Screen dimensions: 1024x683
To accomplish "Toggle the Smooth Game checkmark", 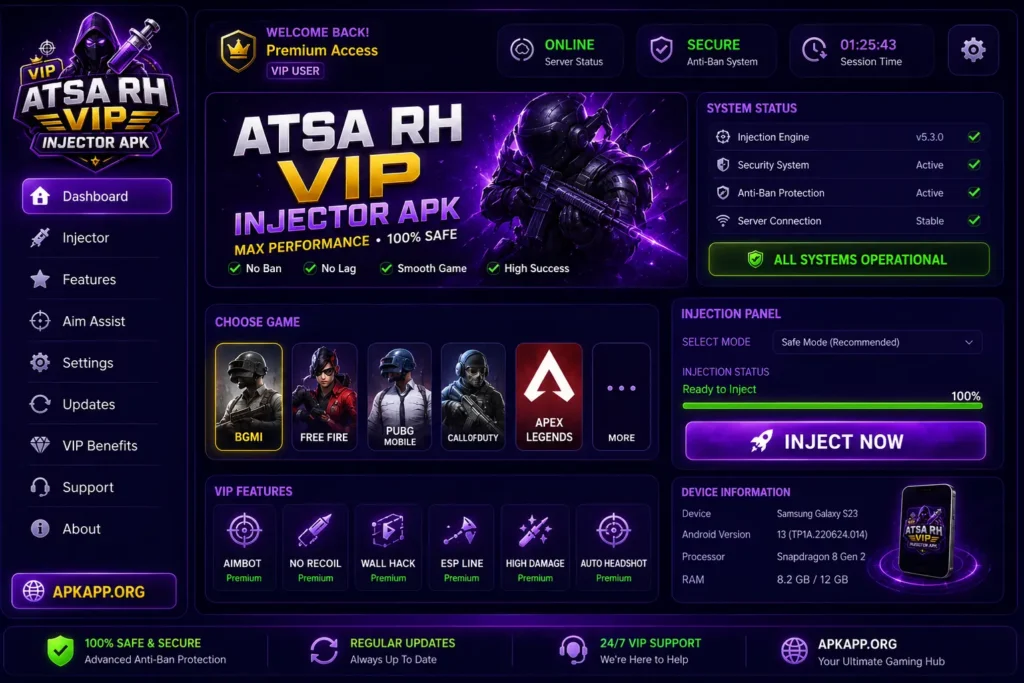I will [x=386, y=268].
